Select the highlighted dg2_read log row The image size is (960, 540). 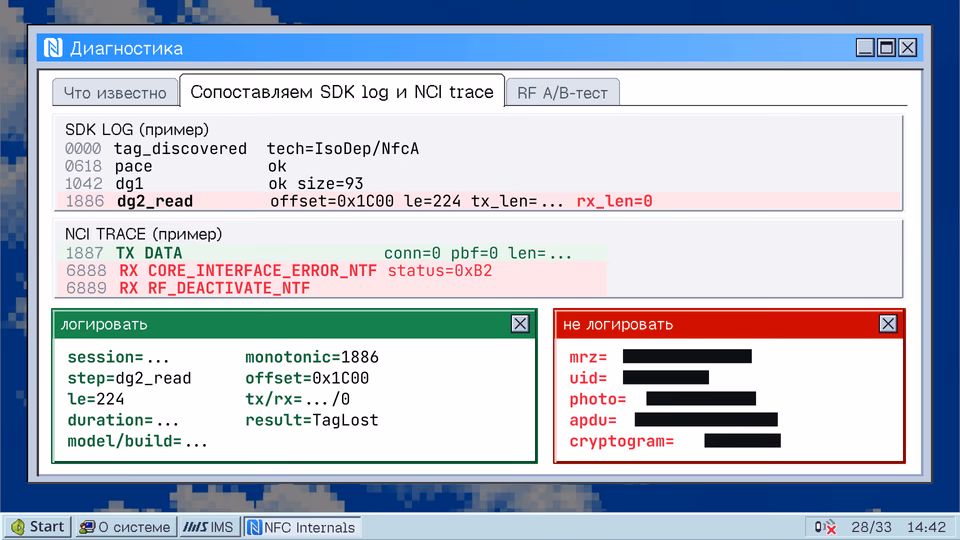(478, 201)
